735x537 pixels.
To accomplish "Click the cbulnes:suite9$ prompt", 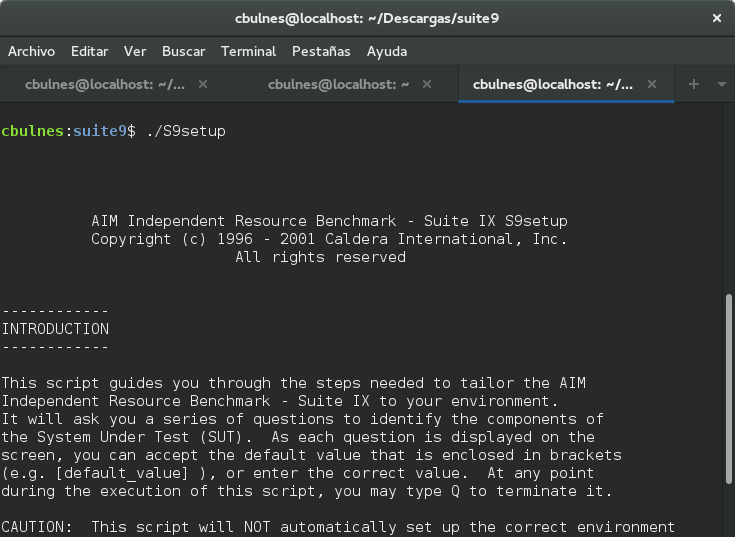I will pos(68,131).
